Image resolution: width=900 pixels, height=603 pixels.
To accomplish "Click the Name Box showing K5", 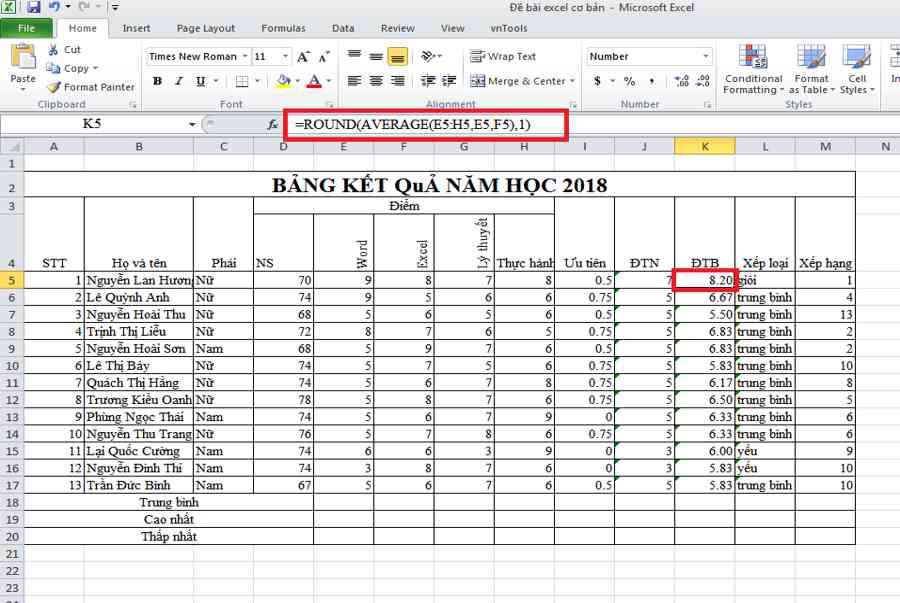I will point(92,124).
